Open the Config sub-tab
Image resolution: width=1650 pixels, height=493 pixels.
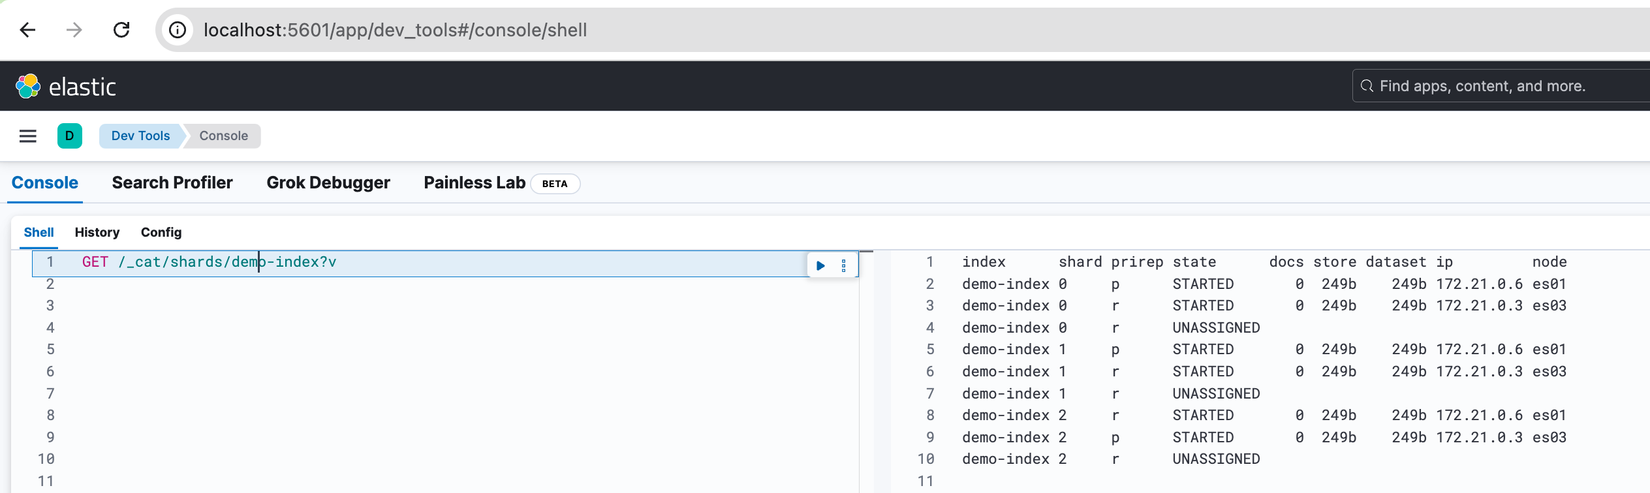point(161,232)
